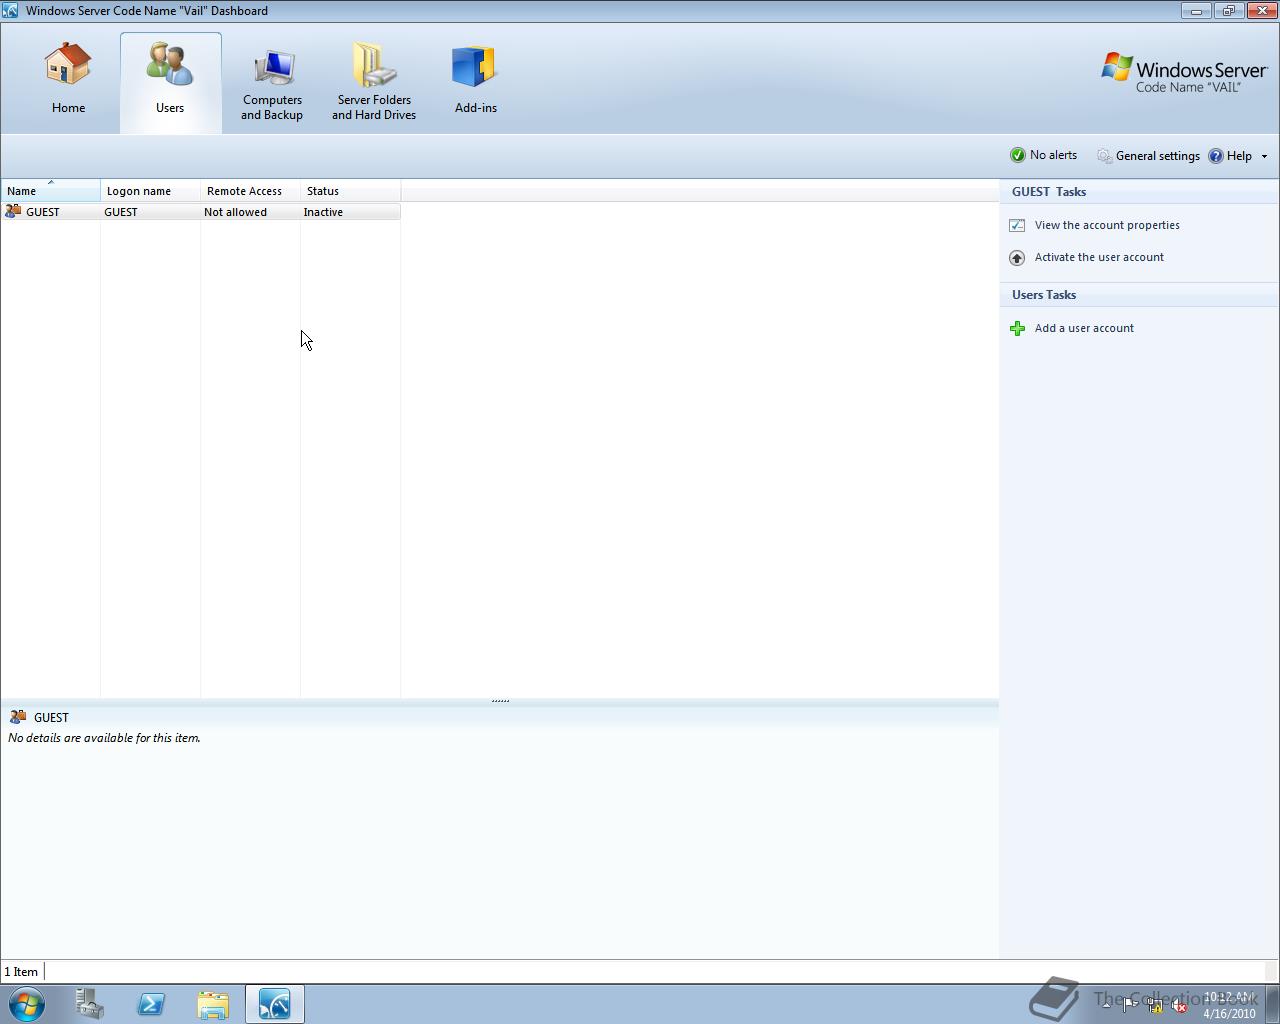View the account properties
The height and width of the screenshot is (1024, 1280).
(x=1107, y=225)
